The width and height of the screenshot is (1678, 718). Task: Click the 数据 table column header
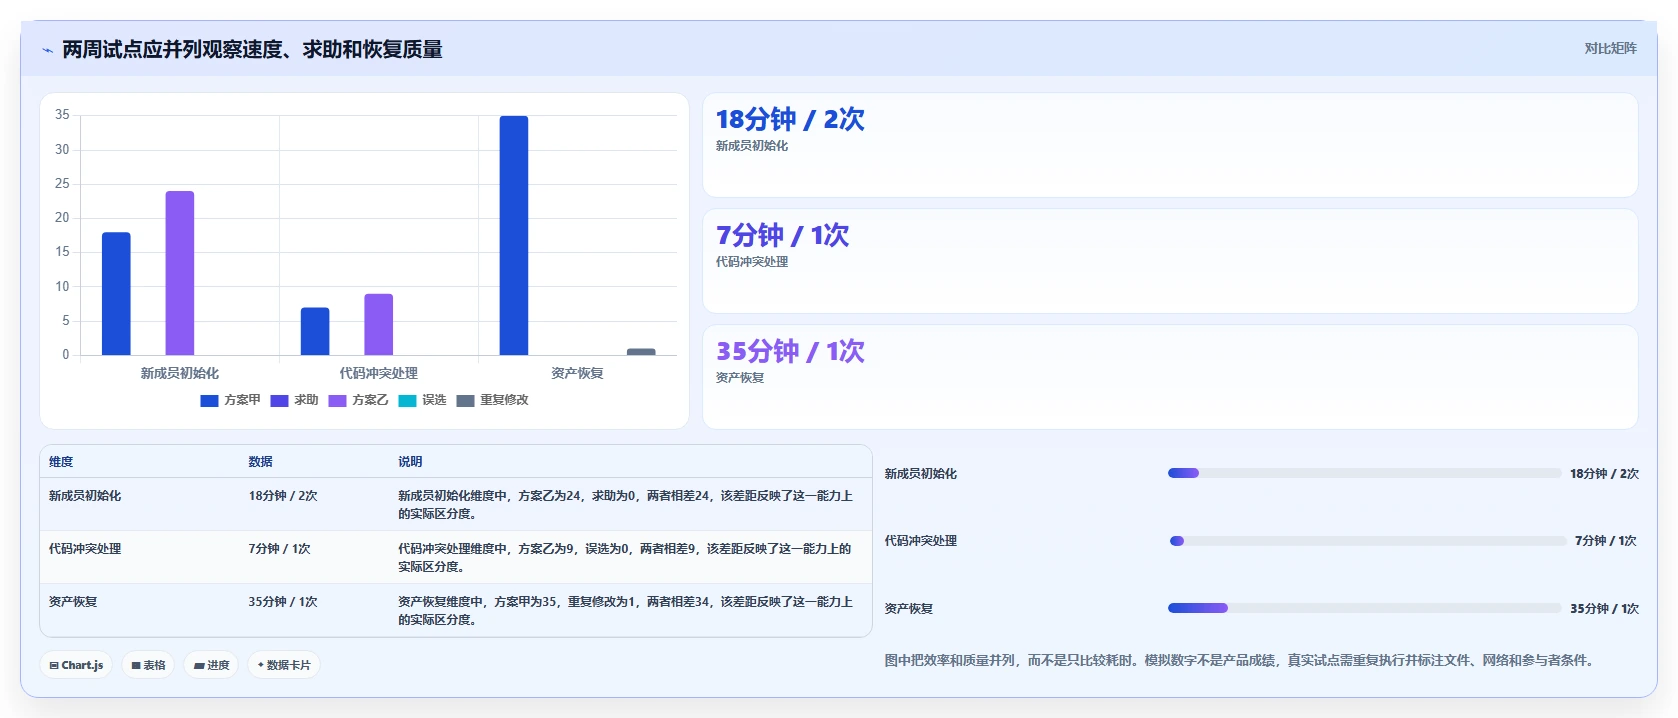[261, 462]
